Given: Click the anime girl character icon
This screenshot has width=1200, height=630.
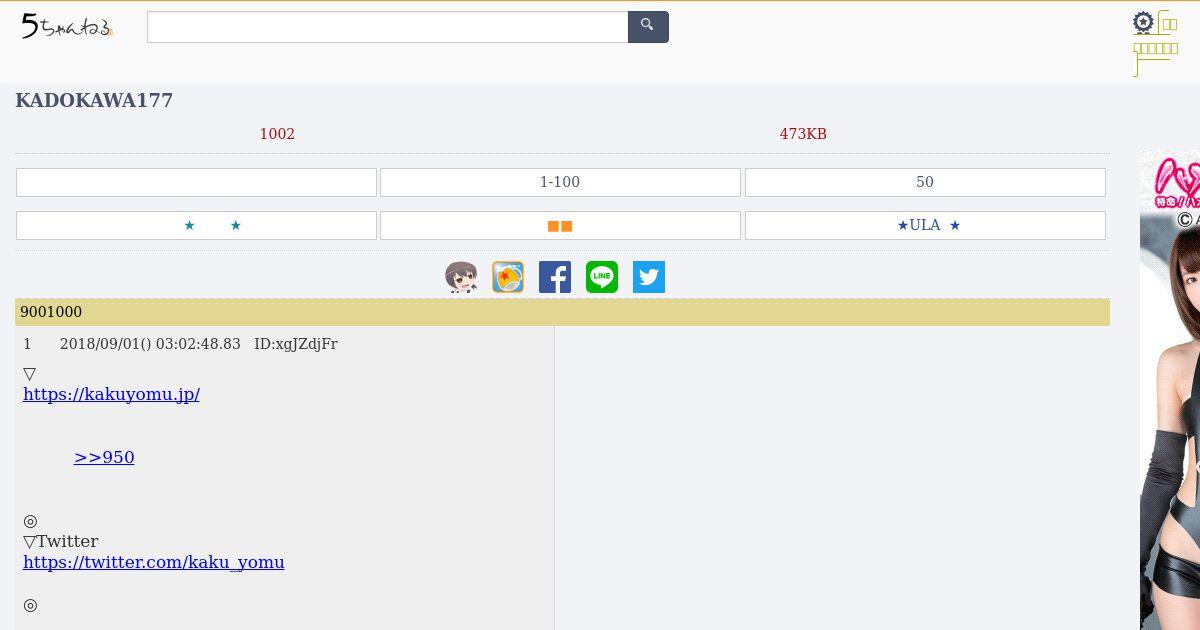Looking at the screenshot, I should [x=461, y=277].
